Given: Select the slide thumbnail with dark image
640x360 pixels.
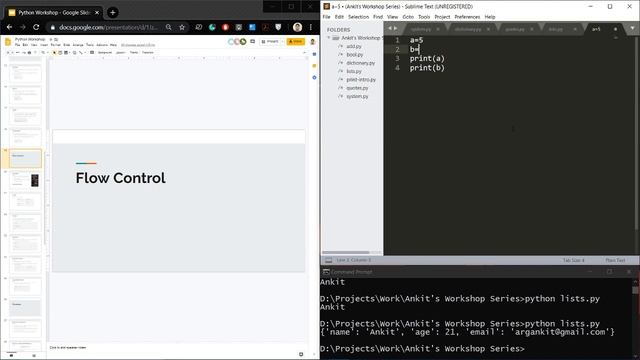Looking at the screenshot, I should (25, 180).
